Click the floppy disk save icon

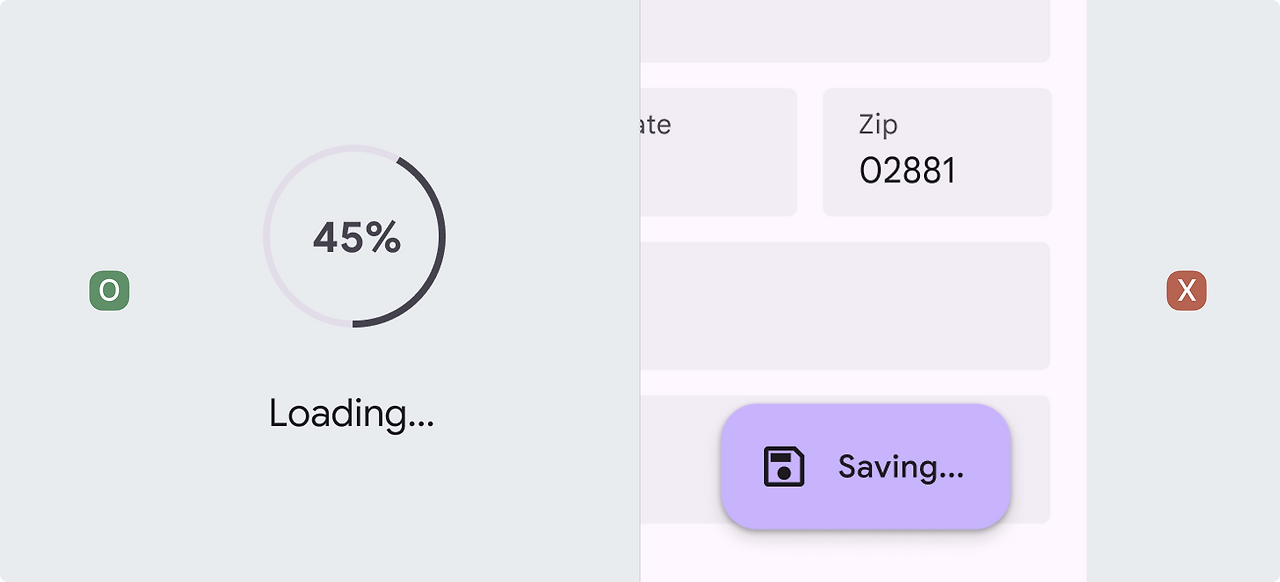point(784,467)
